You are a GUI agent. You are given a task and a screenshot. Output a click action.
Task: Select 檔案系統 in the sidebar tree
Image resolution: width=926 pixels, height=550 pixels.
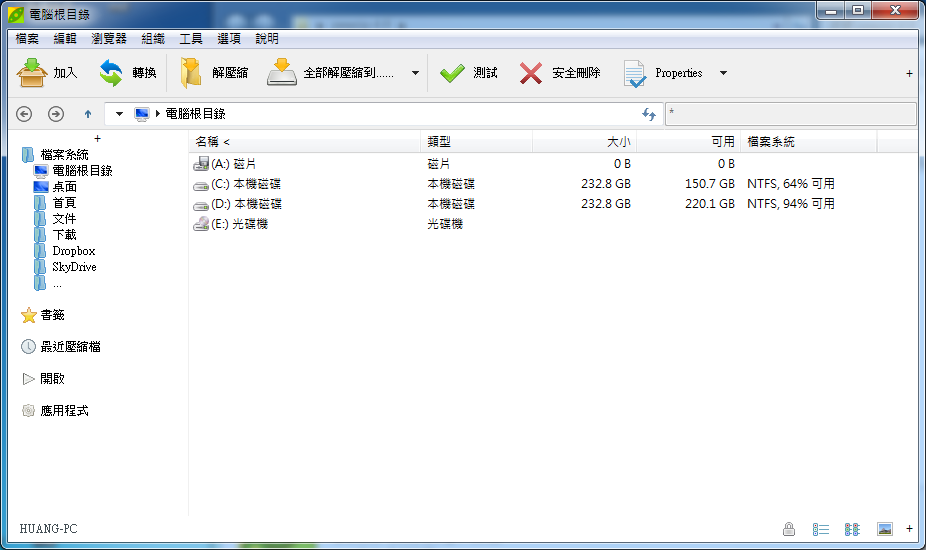(64, 155)
